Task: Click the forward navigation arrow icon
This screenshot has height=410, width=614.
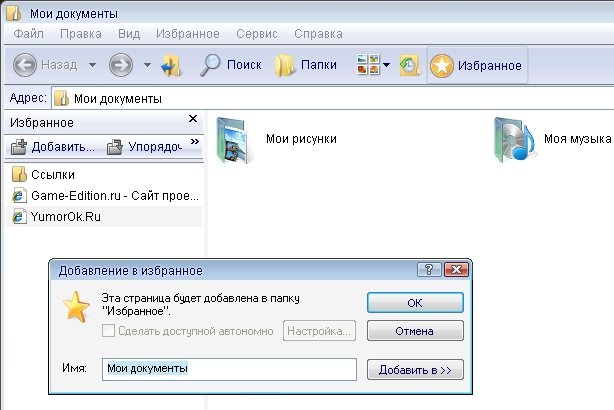Action: tap(121, 66)
